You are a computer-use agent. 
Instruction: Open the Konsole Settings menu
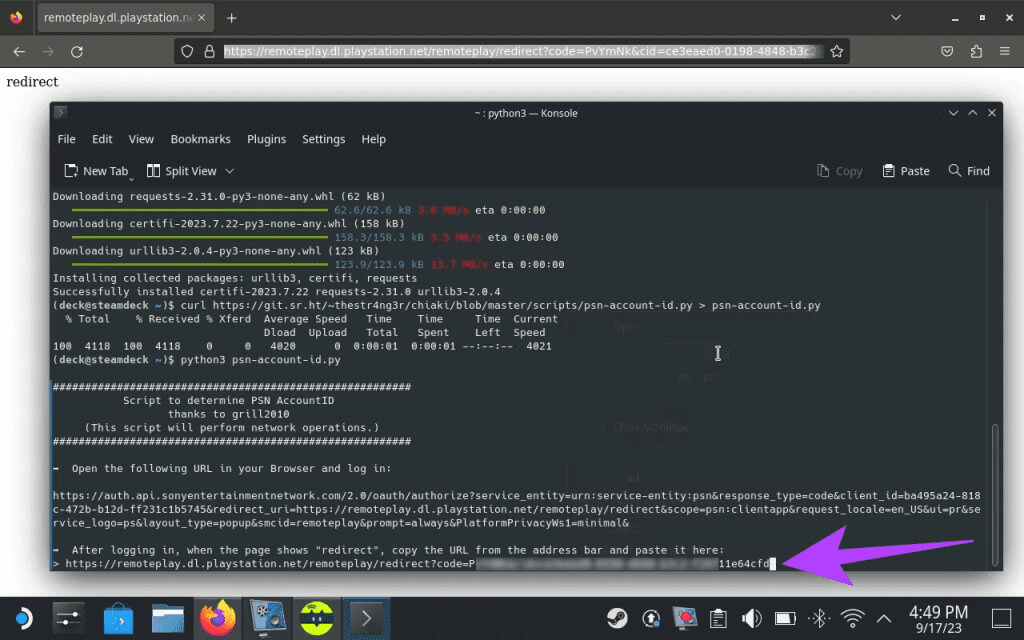pyautogui.click(x=323, y=139)
